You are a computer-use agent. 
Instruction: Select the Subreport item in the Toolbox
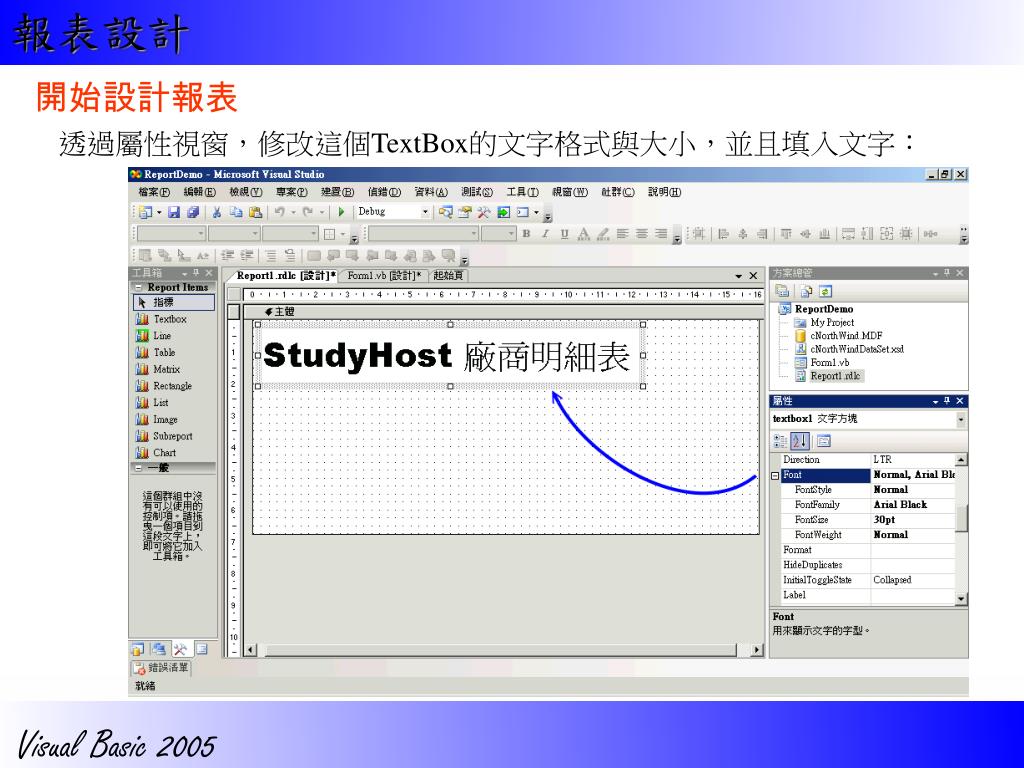coord(174,436)
